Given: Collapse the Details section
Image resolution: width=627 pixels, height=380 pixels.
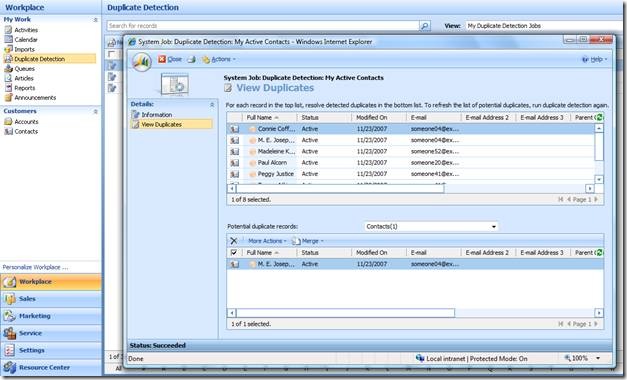Looking at the screenshot, I should coord(212,104).
